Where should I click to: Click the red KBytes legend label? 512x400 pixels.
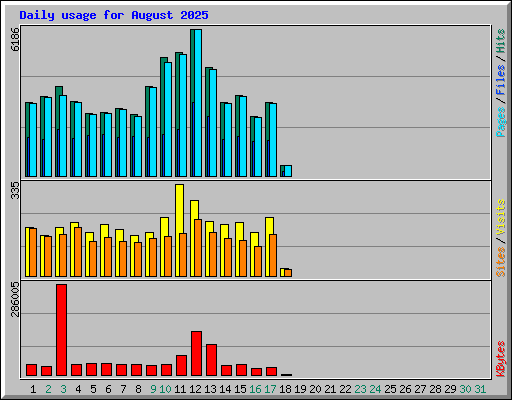coord(501,359)
